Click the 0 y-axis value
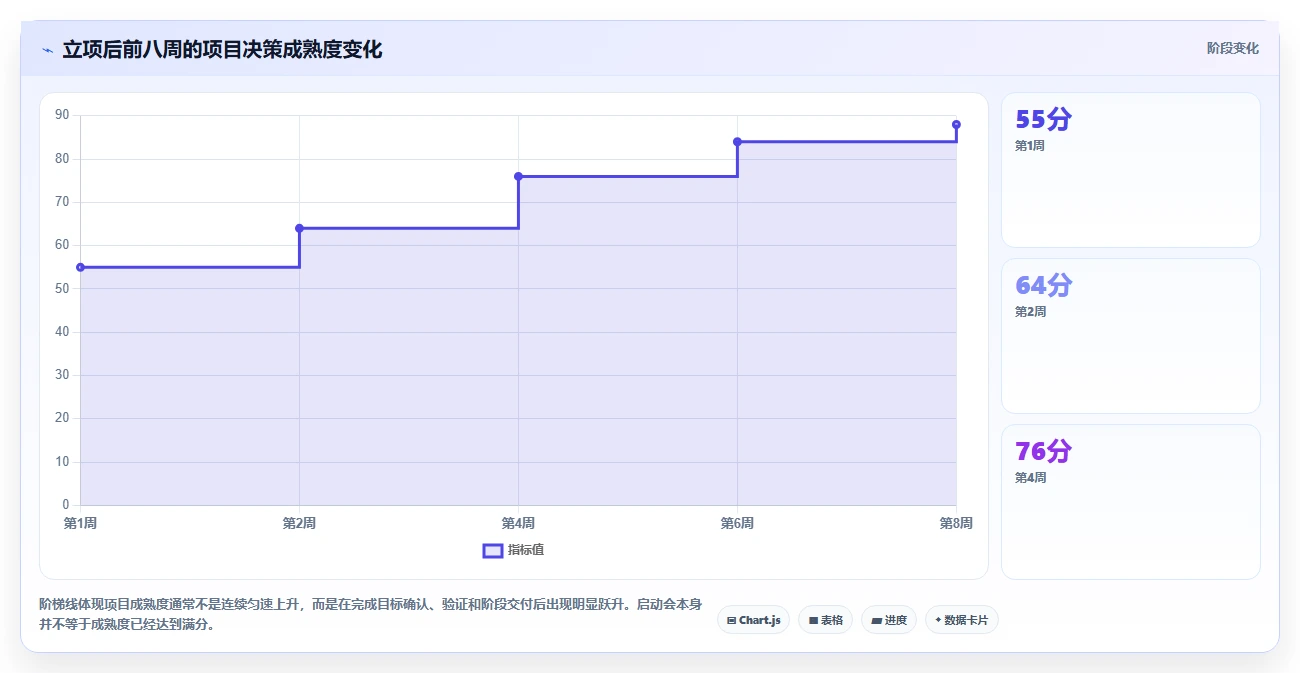 pyautogui.click(x=66, y=505)
